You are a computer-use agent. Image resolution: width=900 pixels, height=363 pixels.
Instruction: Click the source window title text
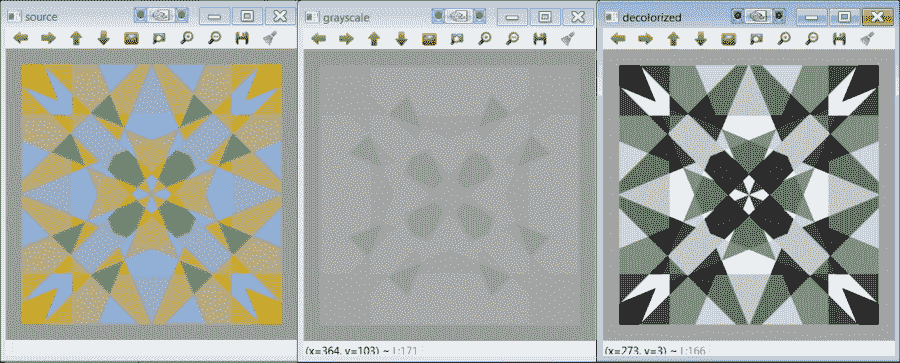click(x=41, y=17)
